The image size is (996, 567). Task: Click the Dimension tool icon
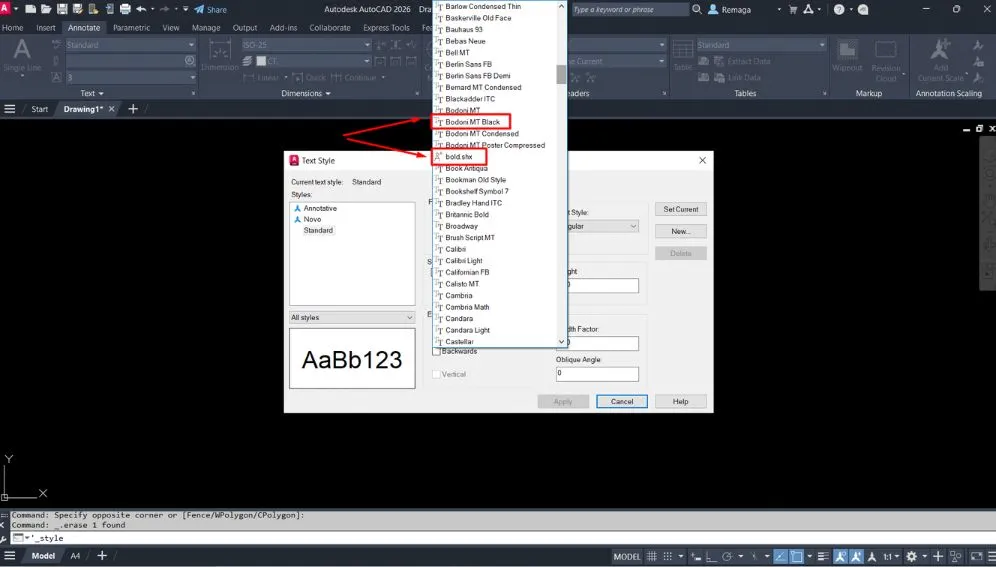220,50
